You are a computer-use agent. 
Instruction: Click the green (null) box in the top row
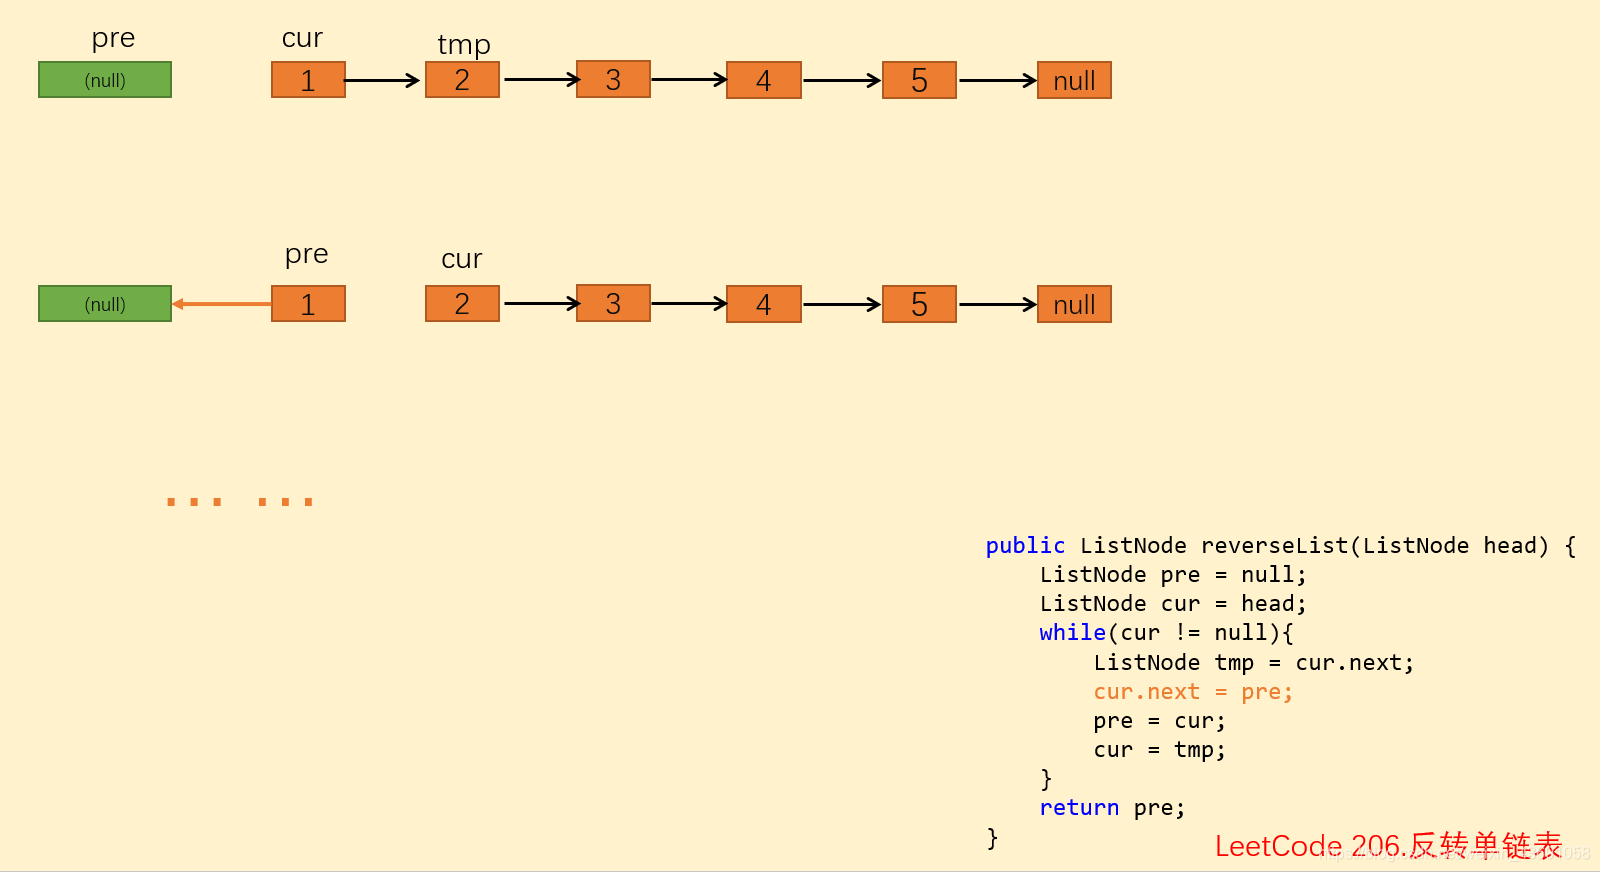coord(105,80)
